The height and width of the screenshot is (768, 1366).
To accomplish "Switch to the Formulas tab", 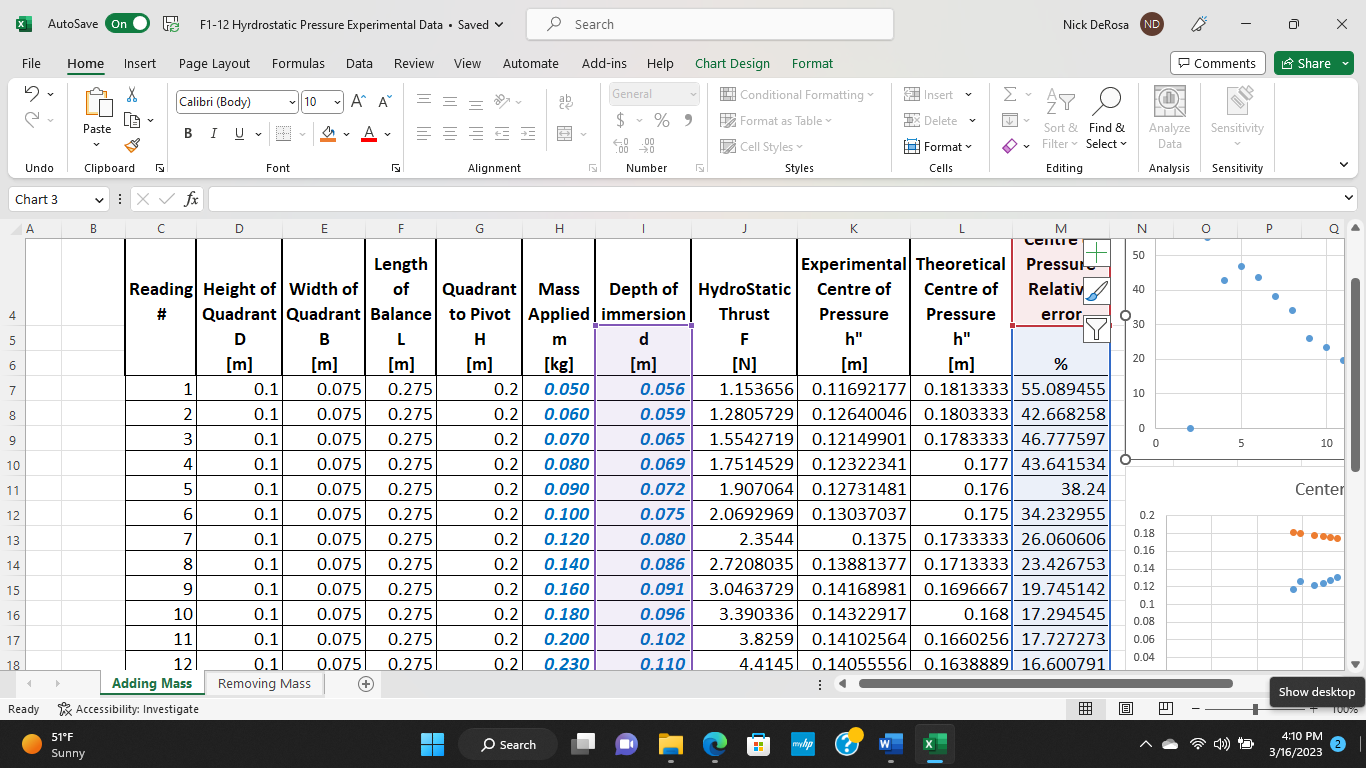I will [297, 63].
